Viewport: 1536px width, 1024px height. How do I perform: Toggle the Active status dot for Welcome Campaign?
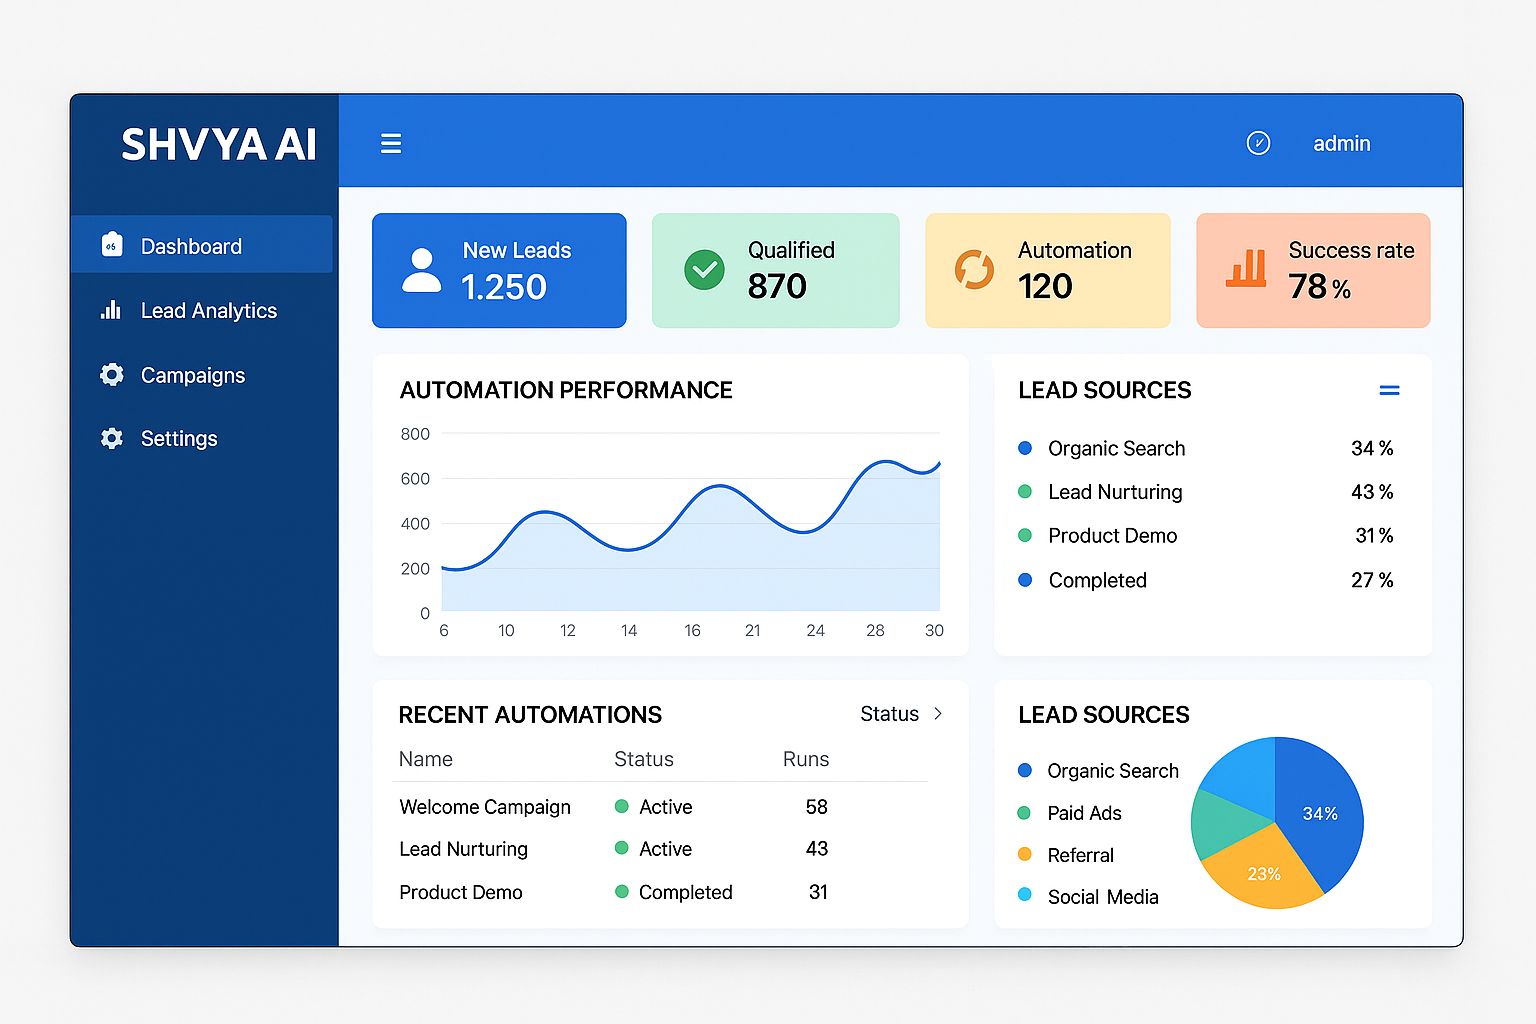(621, 806)
